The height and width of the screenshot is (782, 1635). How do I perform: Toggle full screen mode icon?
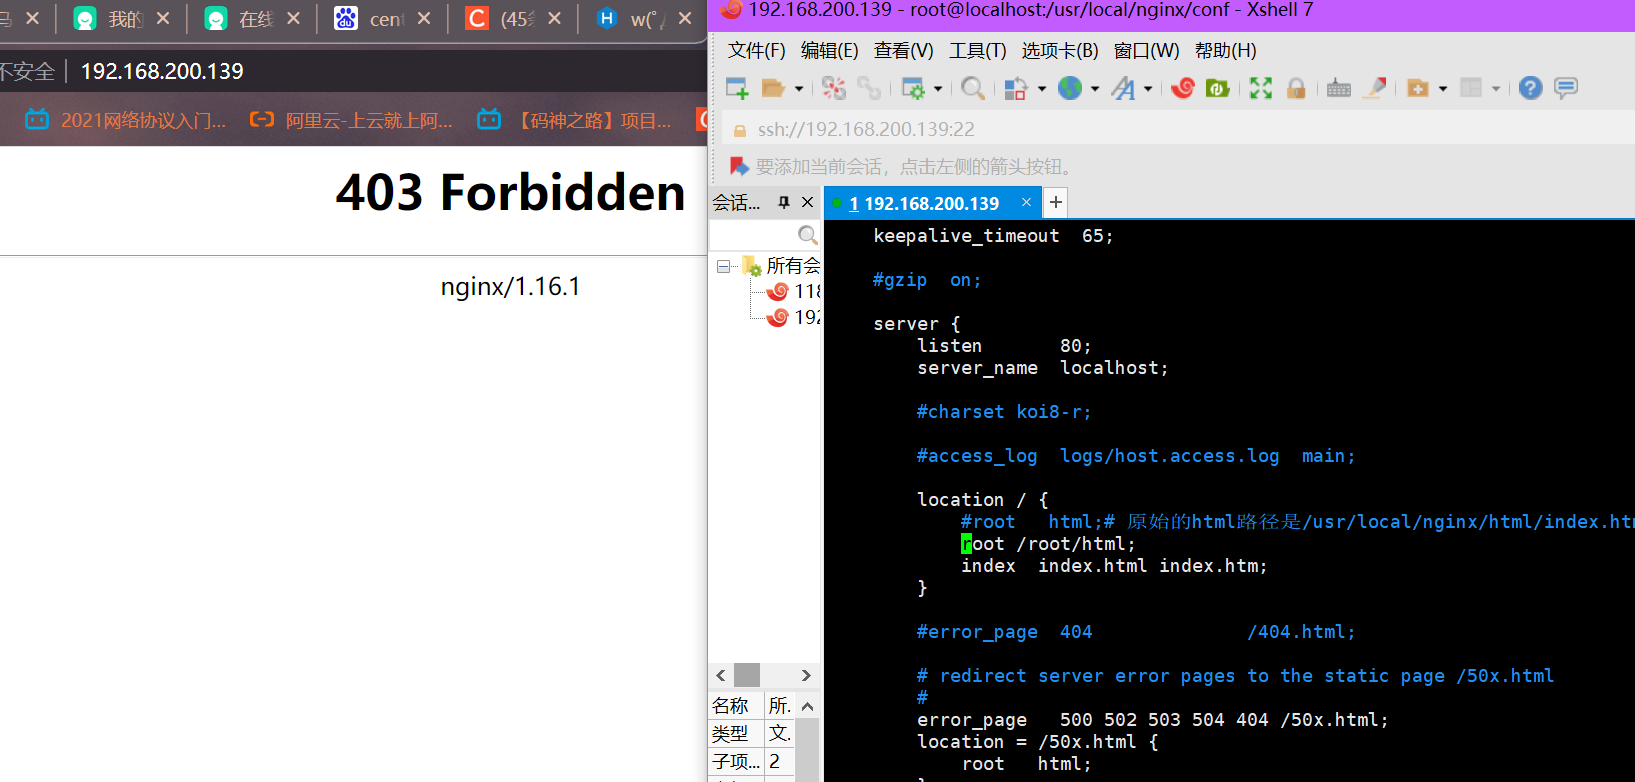pos(1261,88)
